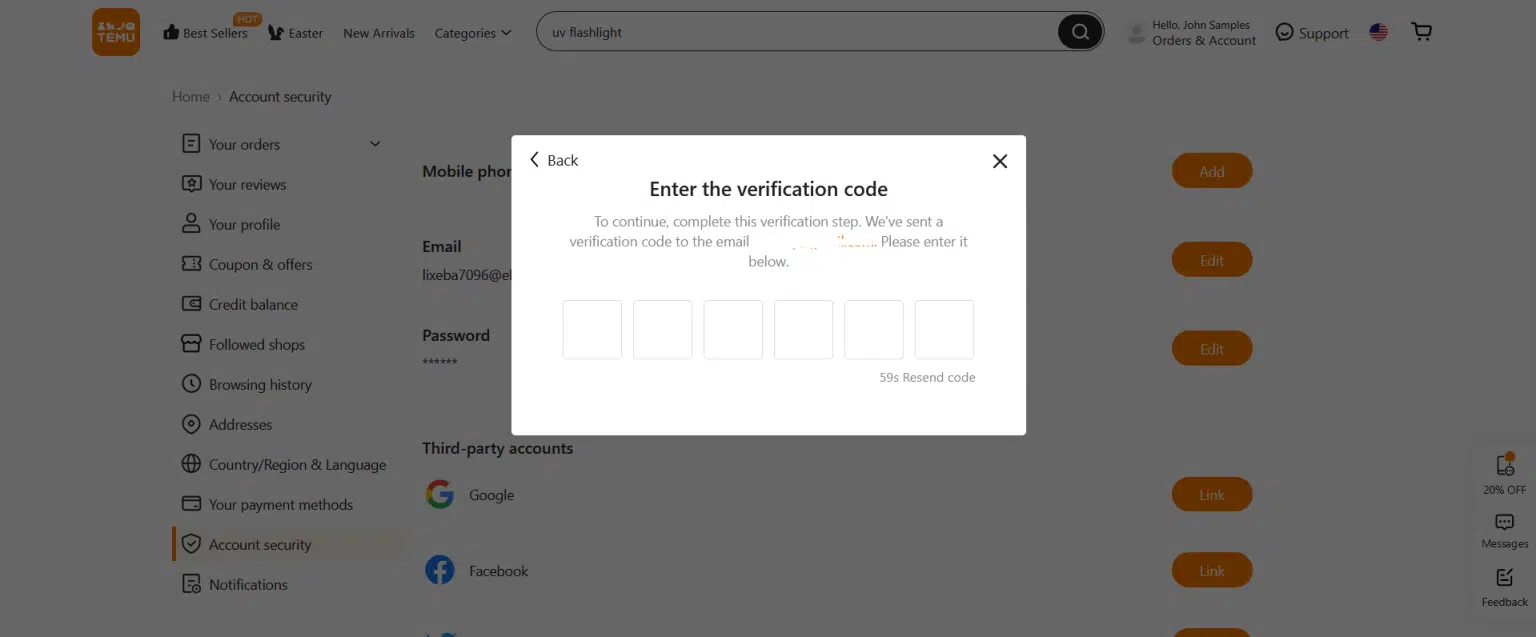Click the search magnifier icon
Image resolution: width=1536 pixels, height=637 pixels.
point(1079,31)
